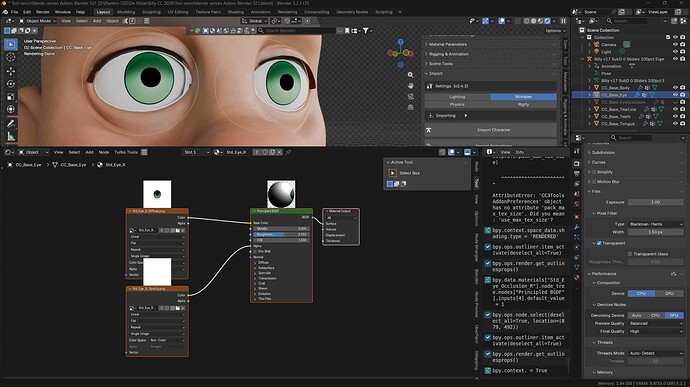Expand CC_Base_Tongue in the outliner
Image resolution: width=690 pixels, height=387 pixels.
click(x=590, y=124)
